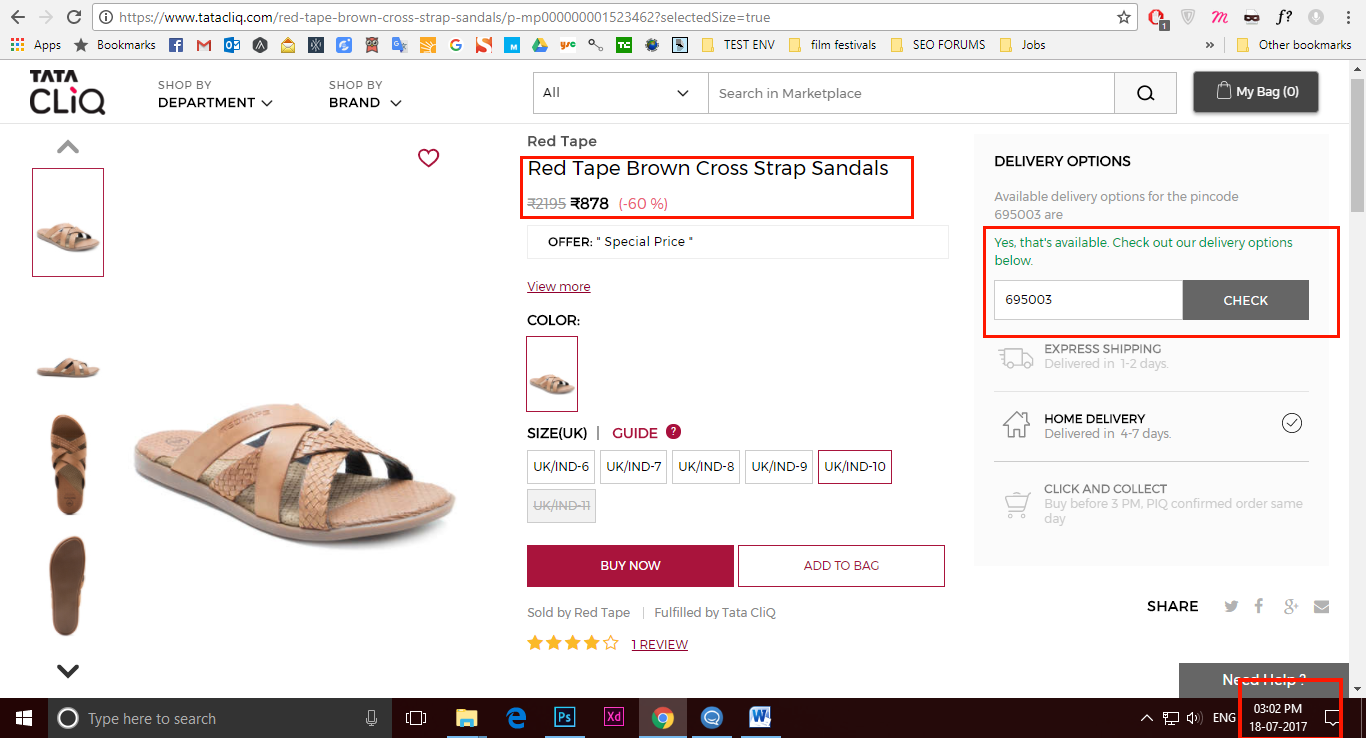Choose size UK/IND-8
The height and width of the screenshot is (738, 1366).
click(706, 467)
